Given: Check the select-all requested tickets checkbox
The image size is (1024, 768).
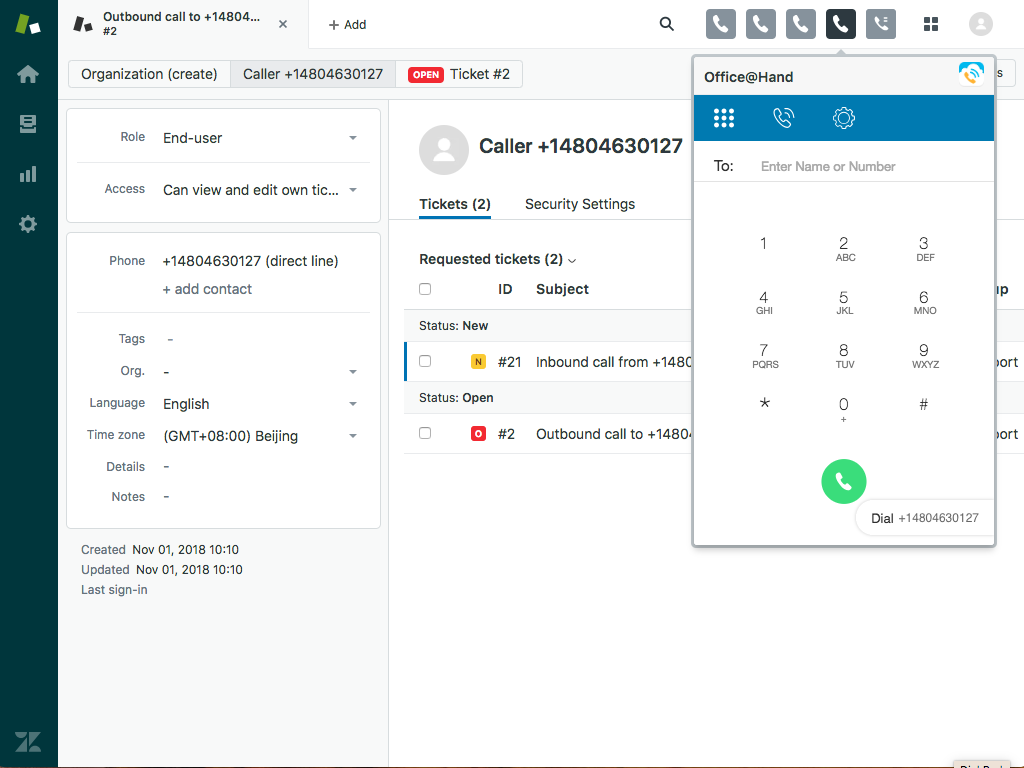Looking at the screenshot, I should pos(425,288).
